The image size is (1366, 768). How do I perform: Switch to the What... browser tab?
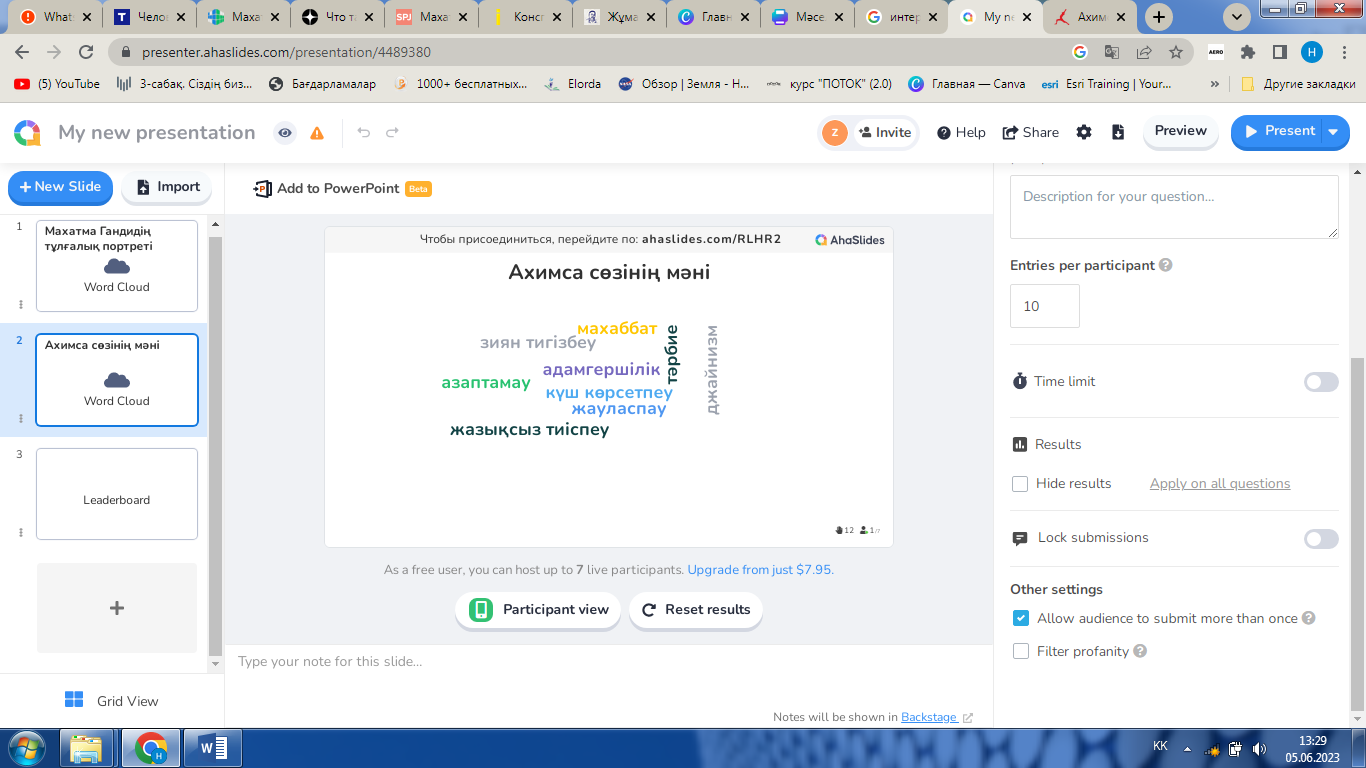(58, 17)
